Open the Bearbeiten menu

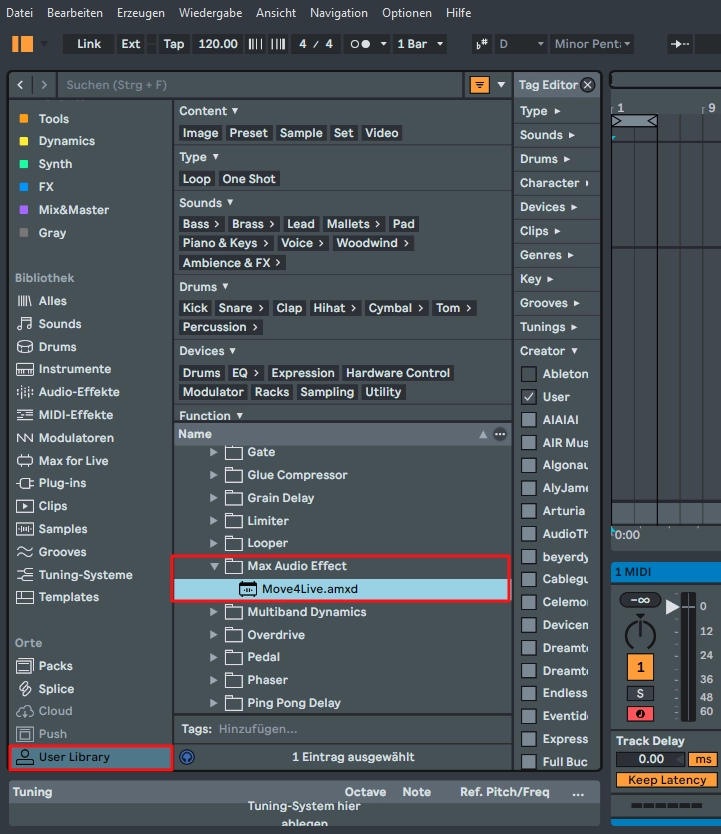coord(75,13)
